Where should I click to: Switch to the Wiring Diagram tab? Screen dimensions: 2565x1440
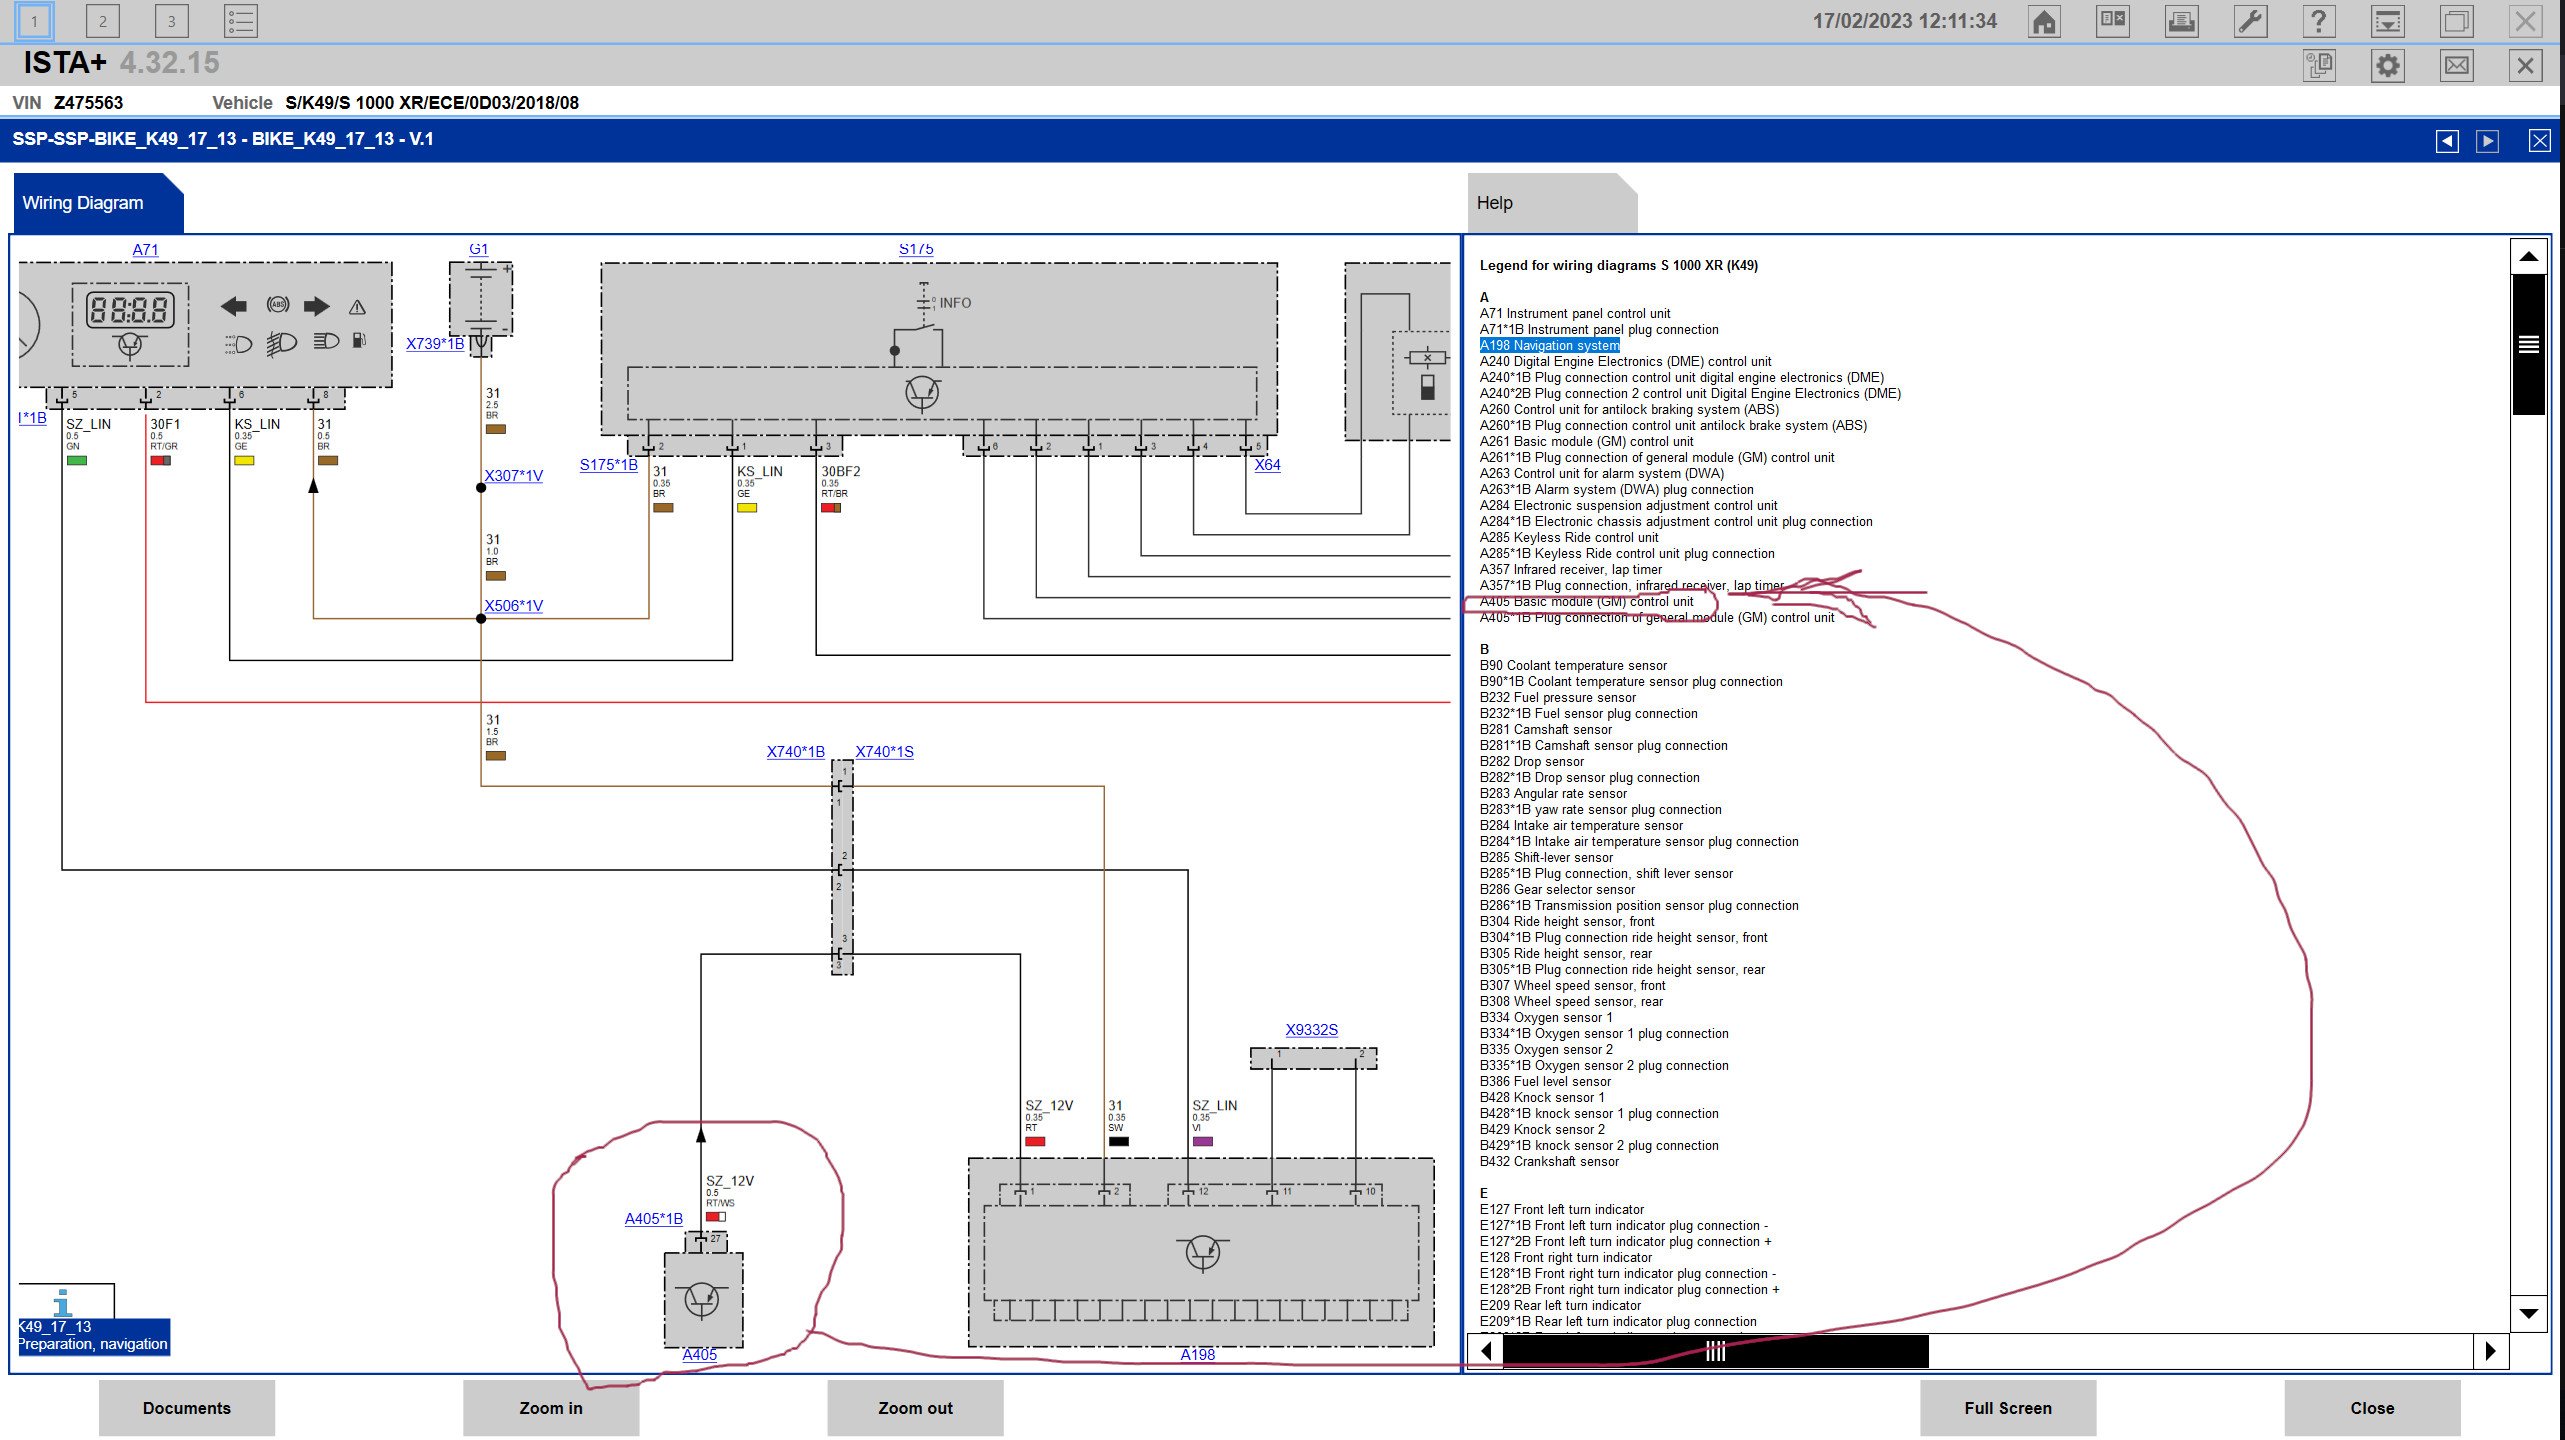pos(84,203)
